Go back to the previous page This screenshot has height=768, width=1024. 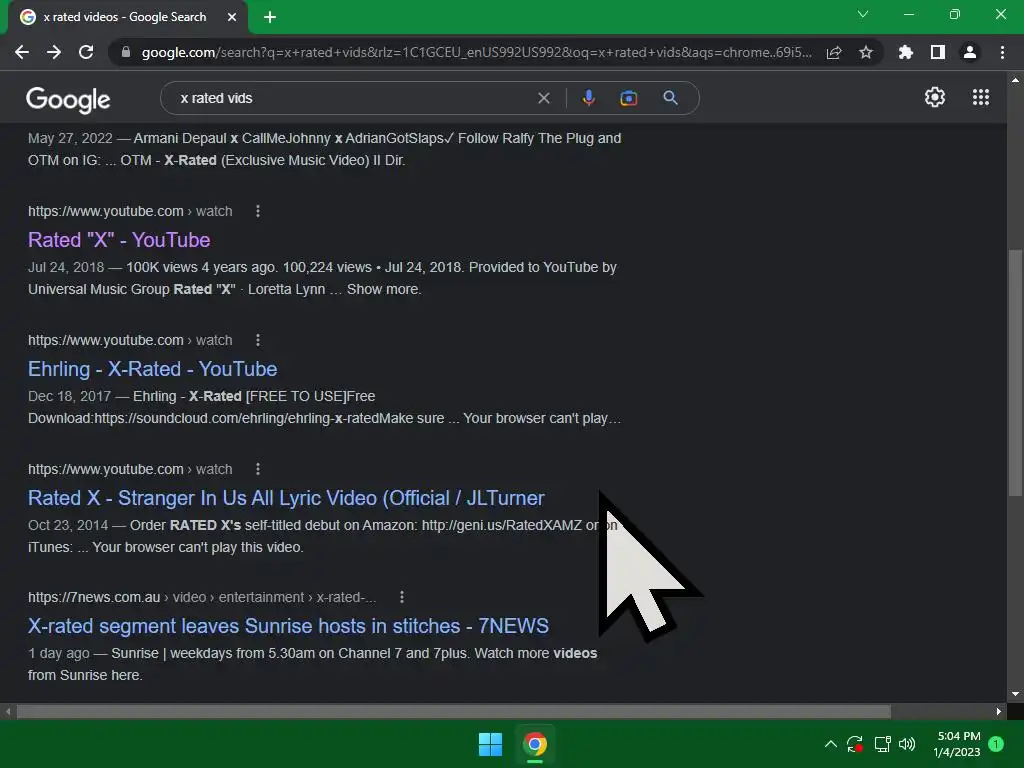click(x=22, y=52)
